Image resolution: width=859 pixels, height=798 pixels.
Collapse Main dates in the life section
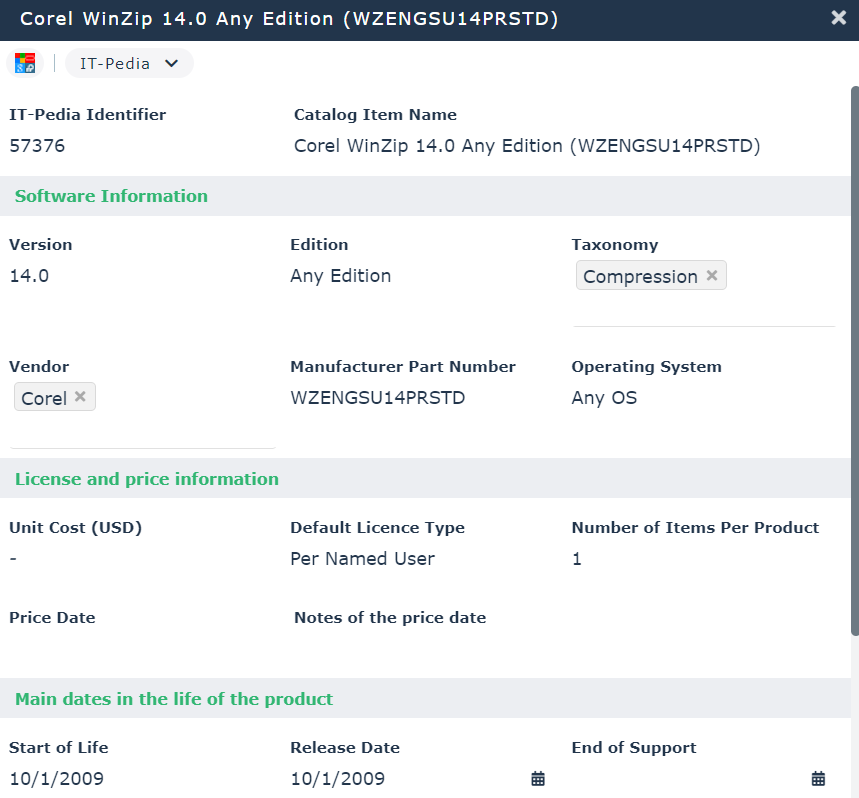pyautogui.click(x=174, y=699)
